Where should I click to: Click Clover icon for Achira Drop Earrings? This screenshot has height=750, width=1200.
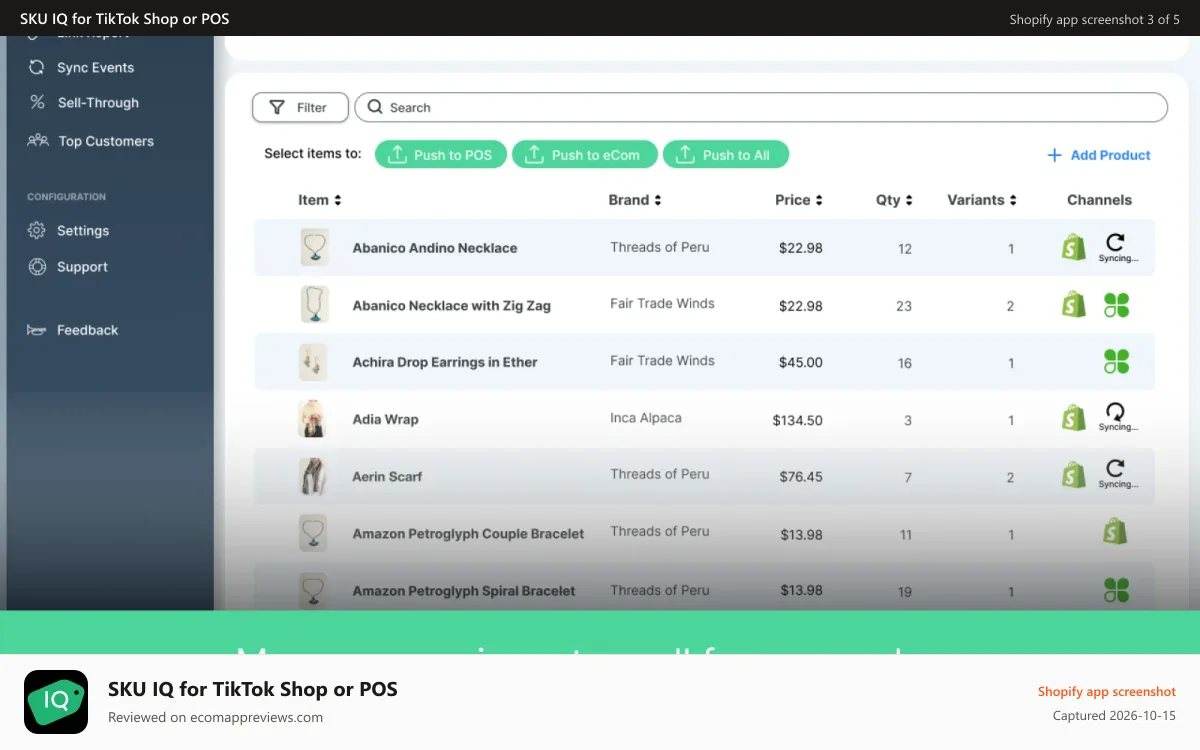[1116, 362]
